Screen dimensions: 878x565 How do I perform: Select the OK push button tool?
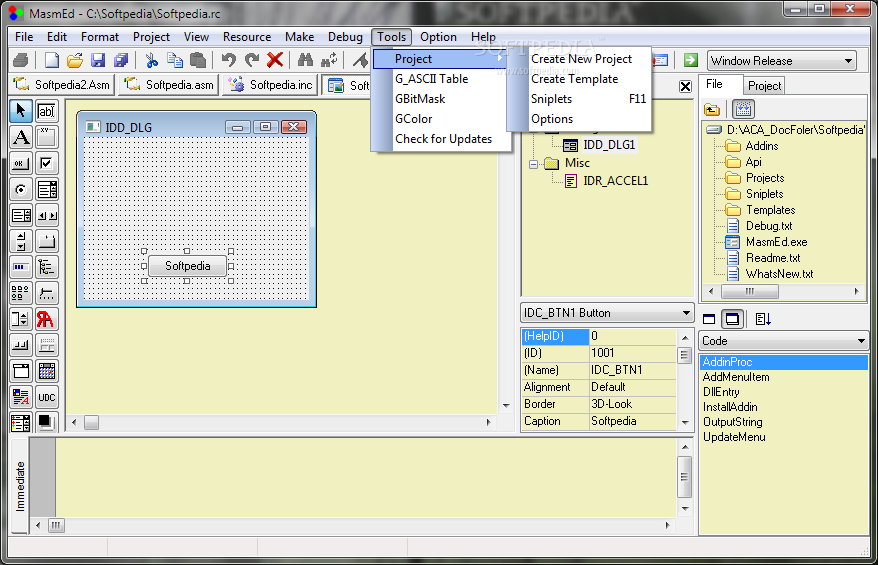(x=21, y=164)
